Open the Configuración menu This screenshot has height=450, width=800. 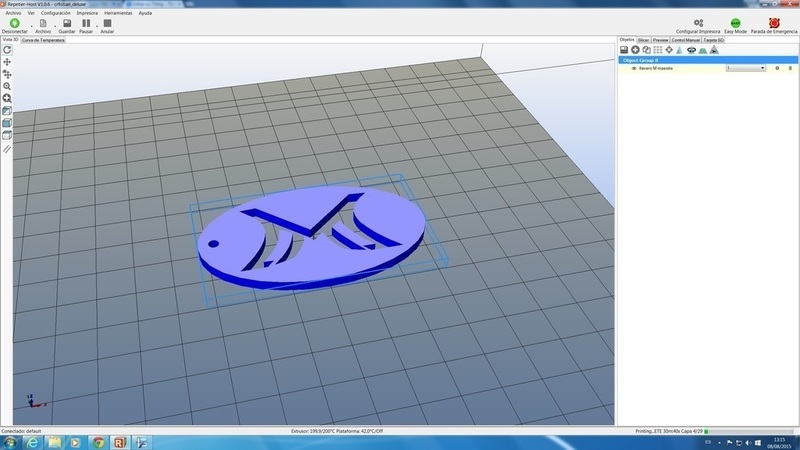pos(56,13)
